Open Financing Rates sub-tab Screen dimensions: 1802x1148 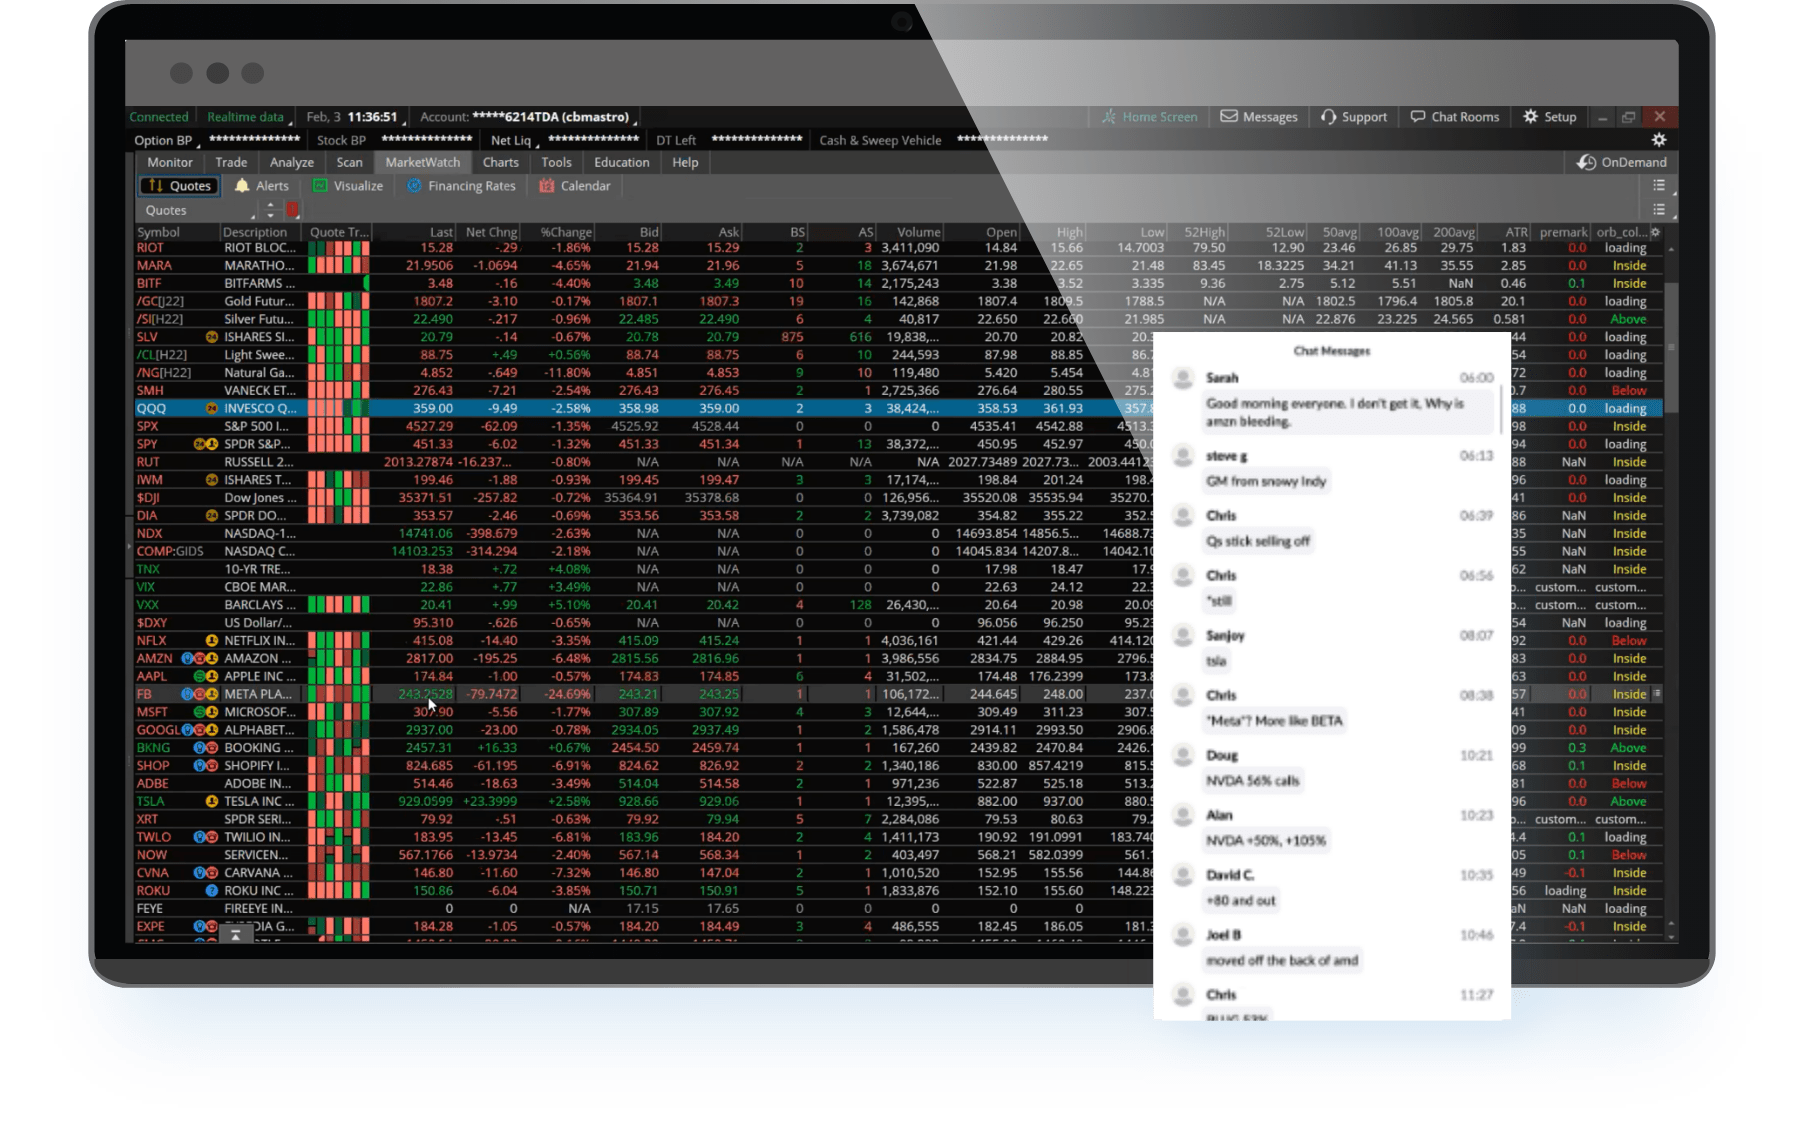pos(461,186)
